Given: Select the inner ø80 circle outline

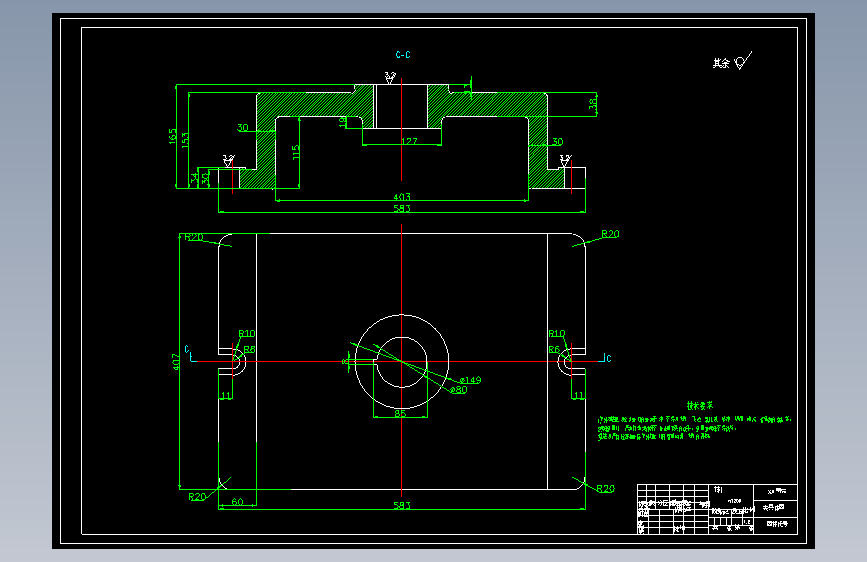Looking at the screenshot, I should (x=402, y=362).
